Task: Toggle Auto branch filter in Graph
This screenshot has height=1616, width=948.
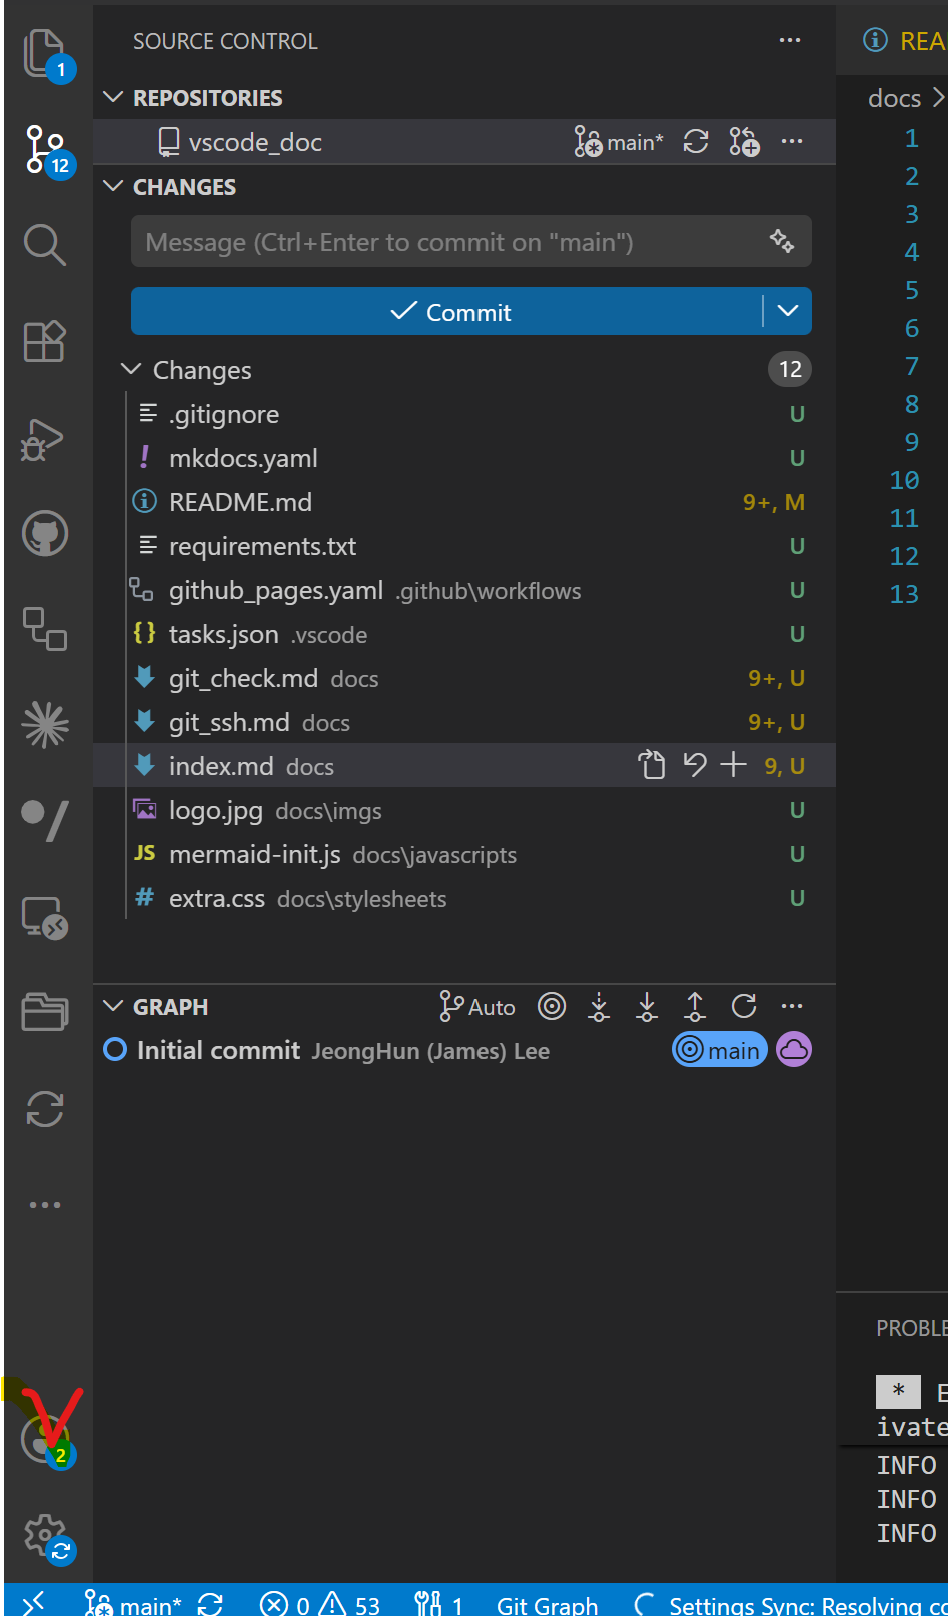Action: [477, 1007]
